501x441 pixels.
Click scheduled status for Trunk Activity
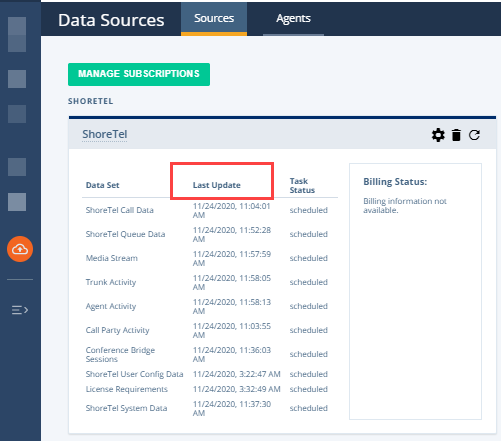[309, 282]
